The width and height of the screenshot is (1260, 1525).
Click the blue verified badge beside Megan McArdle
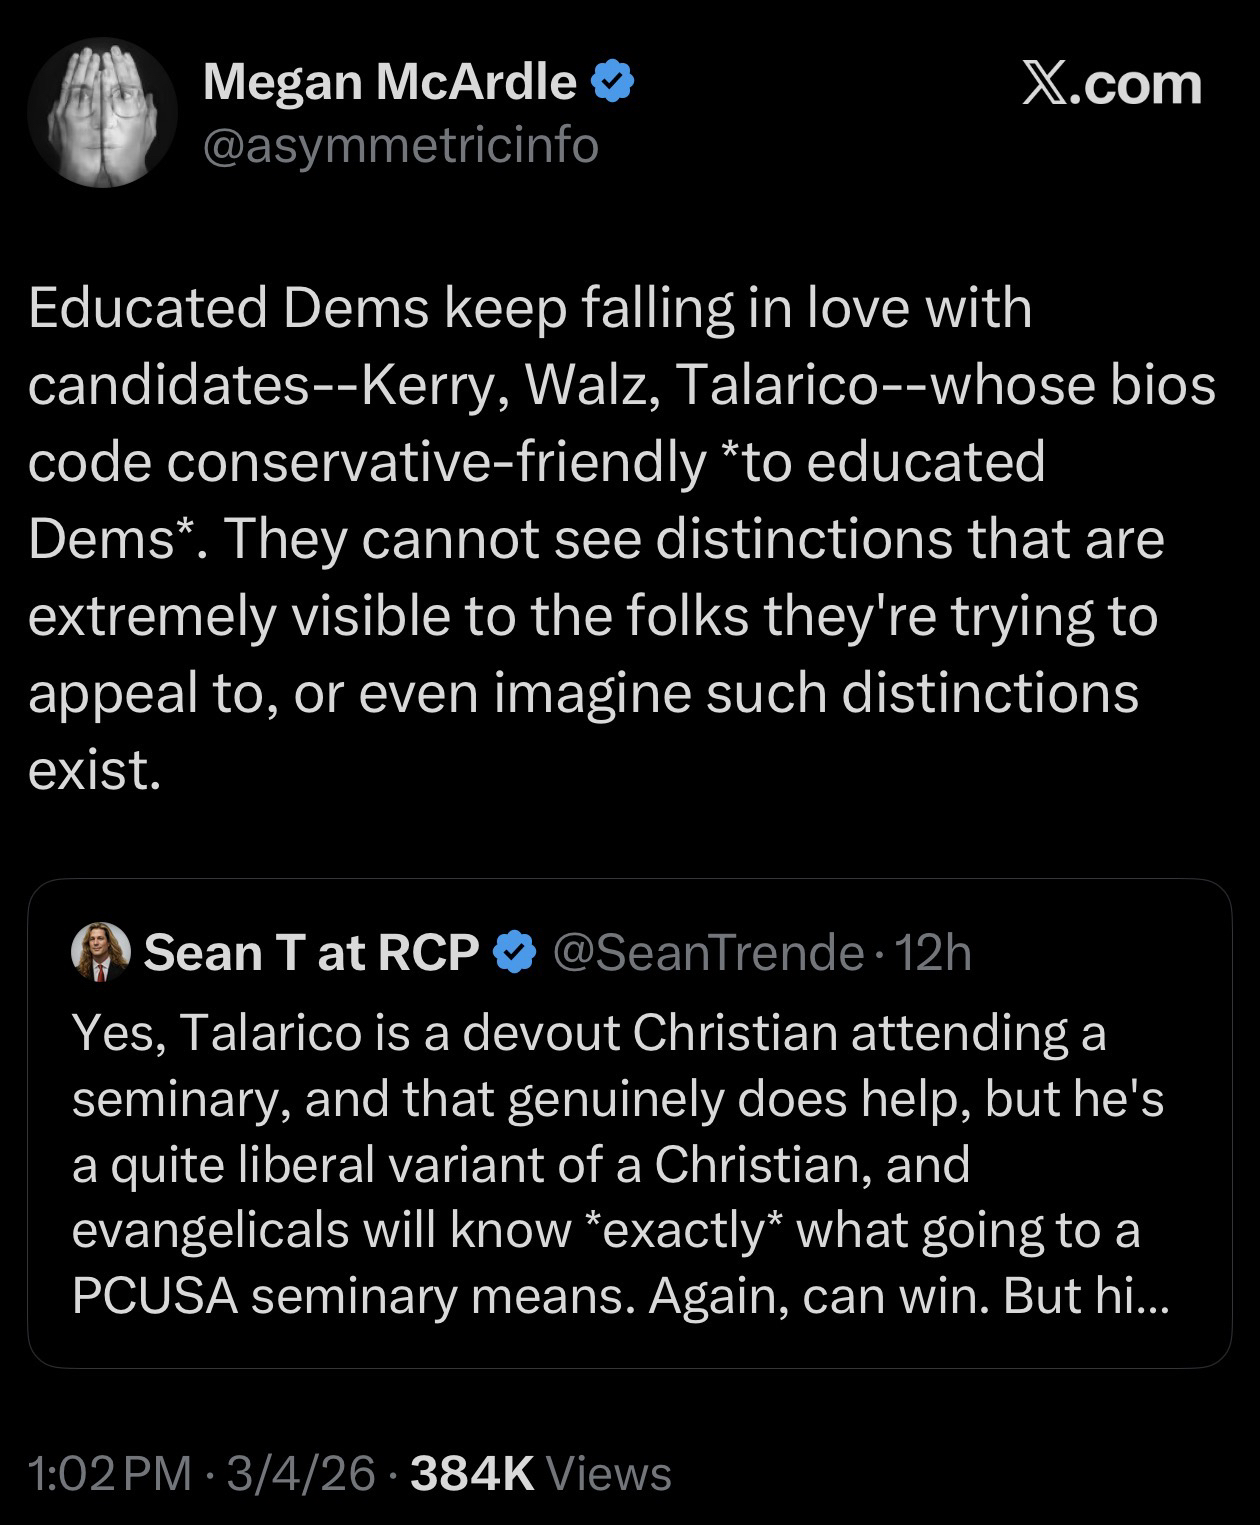[x=613, y=83]
